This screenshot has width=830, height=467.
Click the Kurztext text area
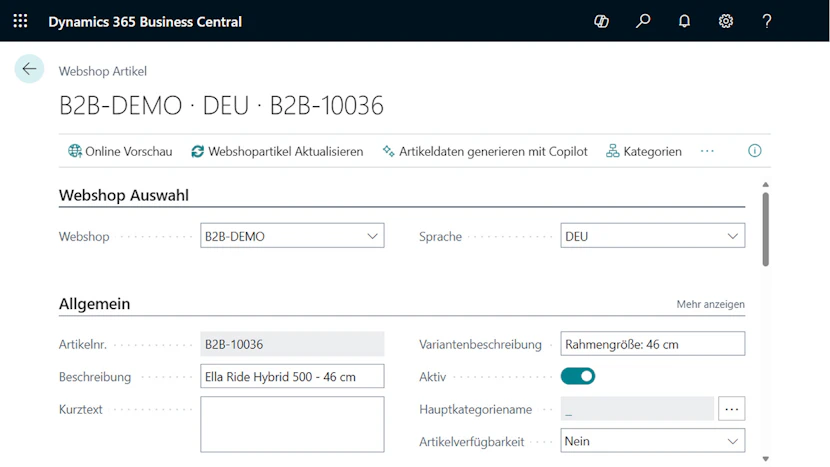pos(292,425)
